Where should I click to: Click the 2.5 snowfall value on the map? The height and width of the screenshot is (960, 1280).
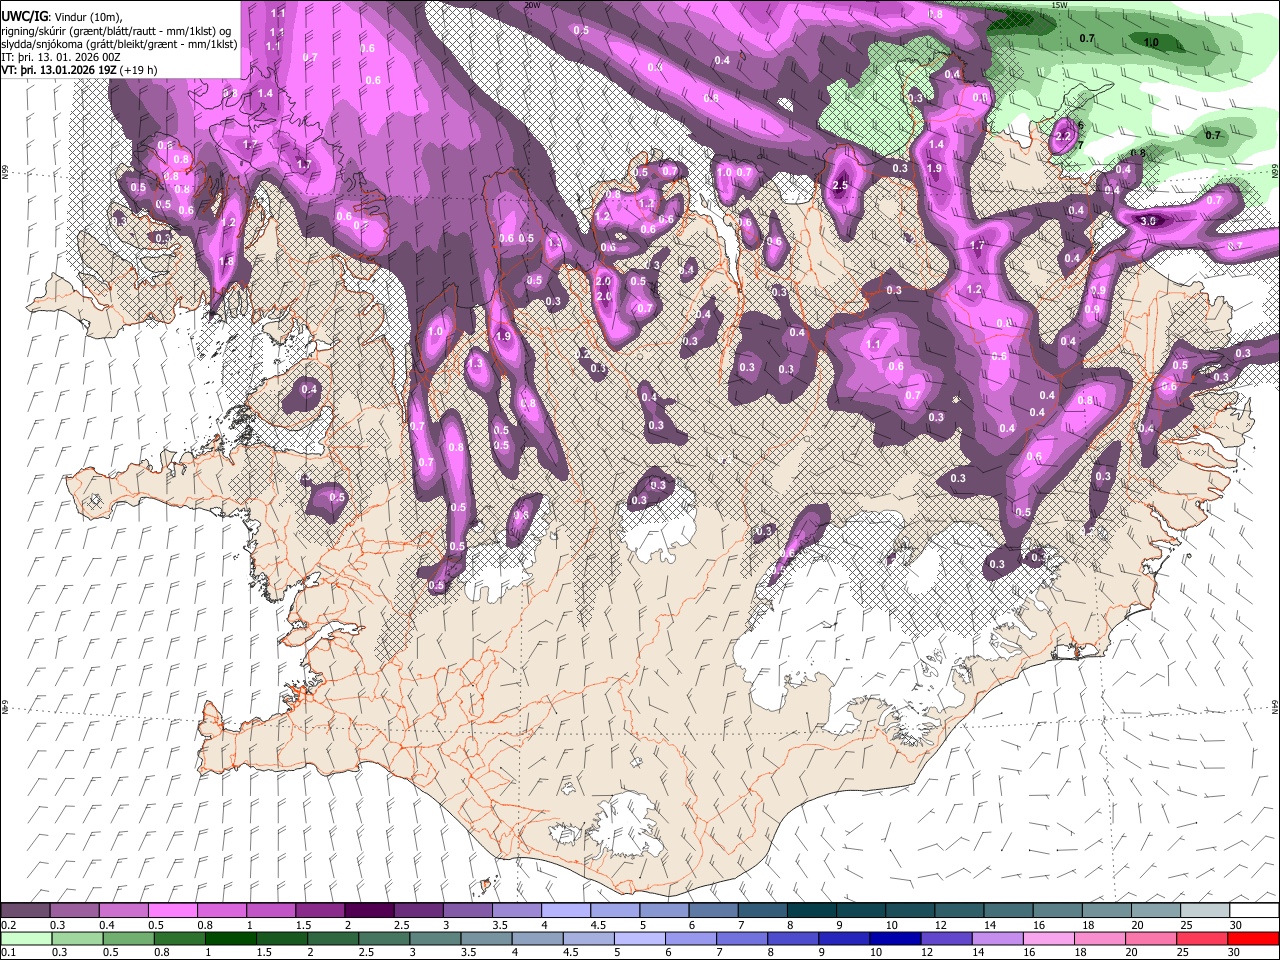click(x=840, y=185)
